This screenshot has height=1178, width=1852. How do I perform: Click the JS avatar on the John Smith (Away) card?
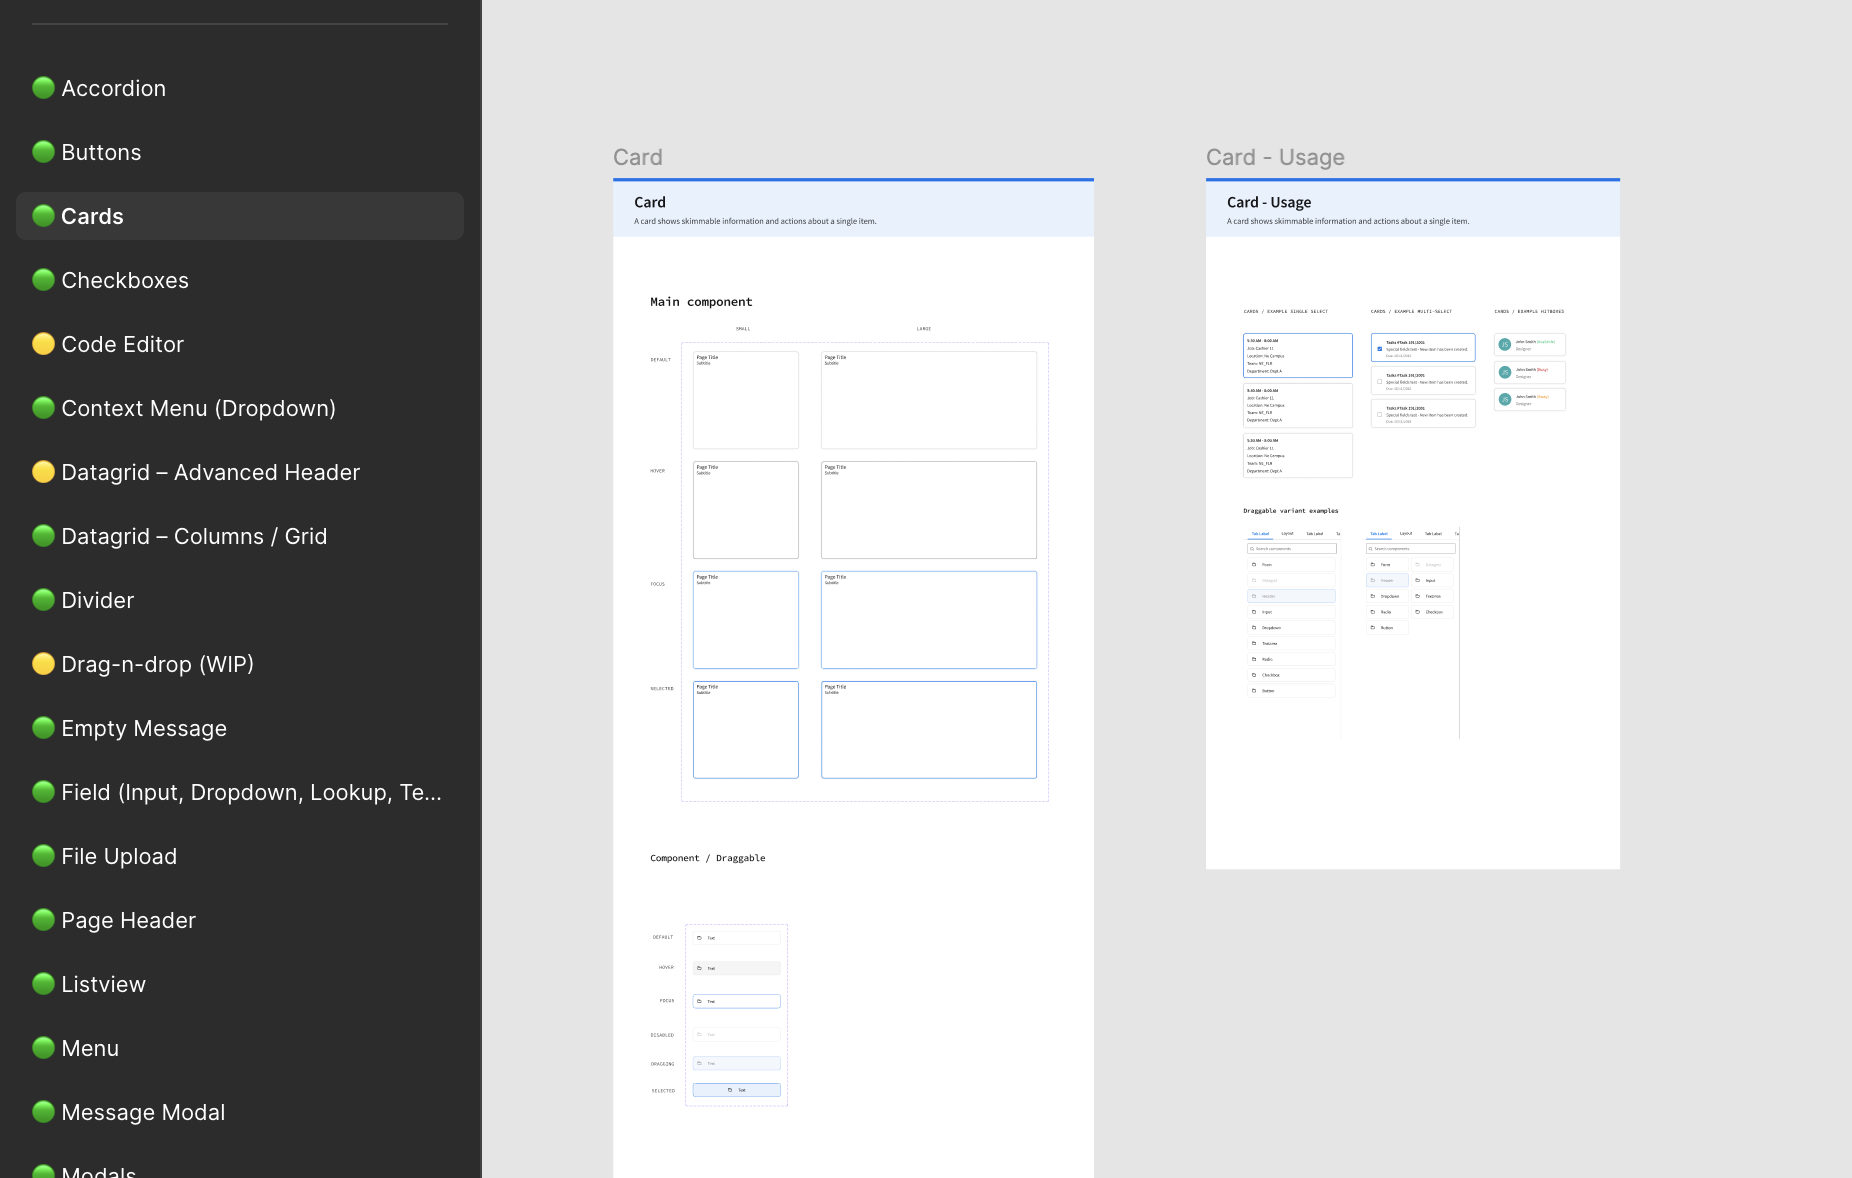coord(1505,399)
